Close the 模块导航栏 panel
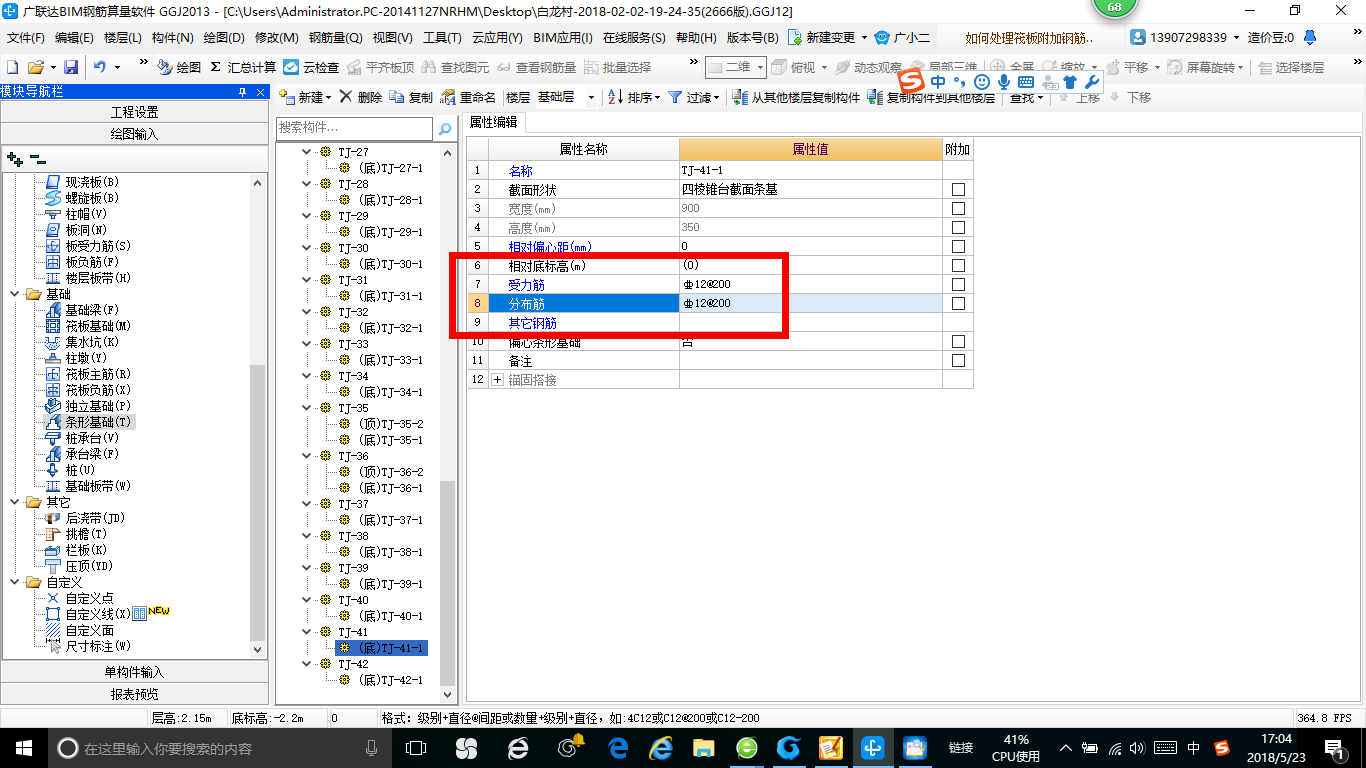This screenshot has height=768, width=1366. tap(260, 92)
